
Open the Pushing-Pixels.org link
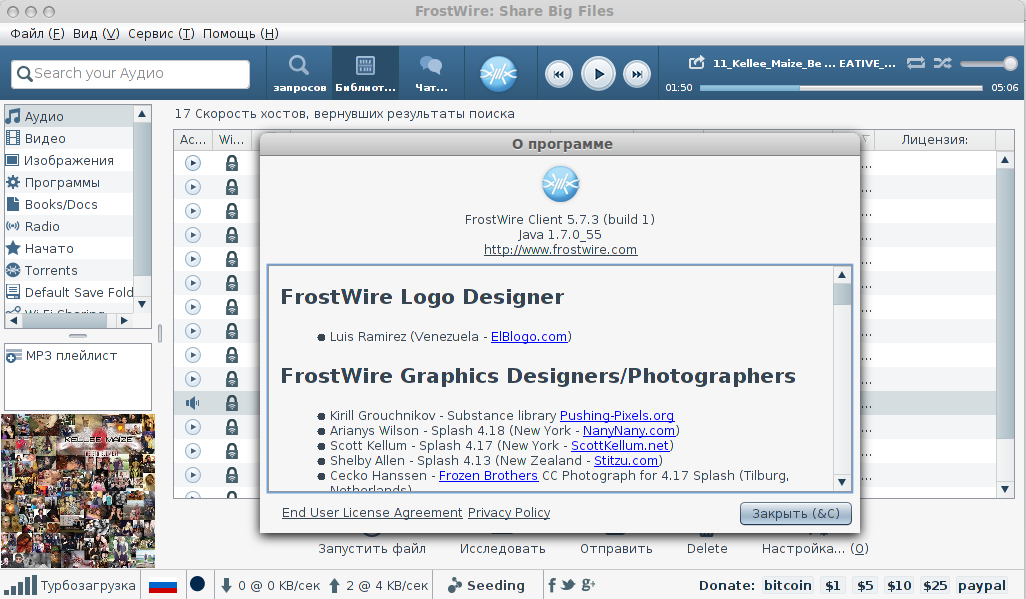(x=616, y=416)
